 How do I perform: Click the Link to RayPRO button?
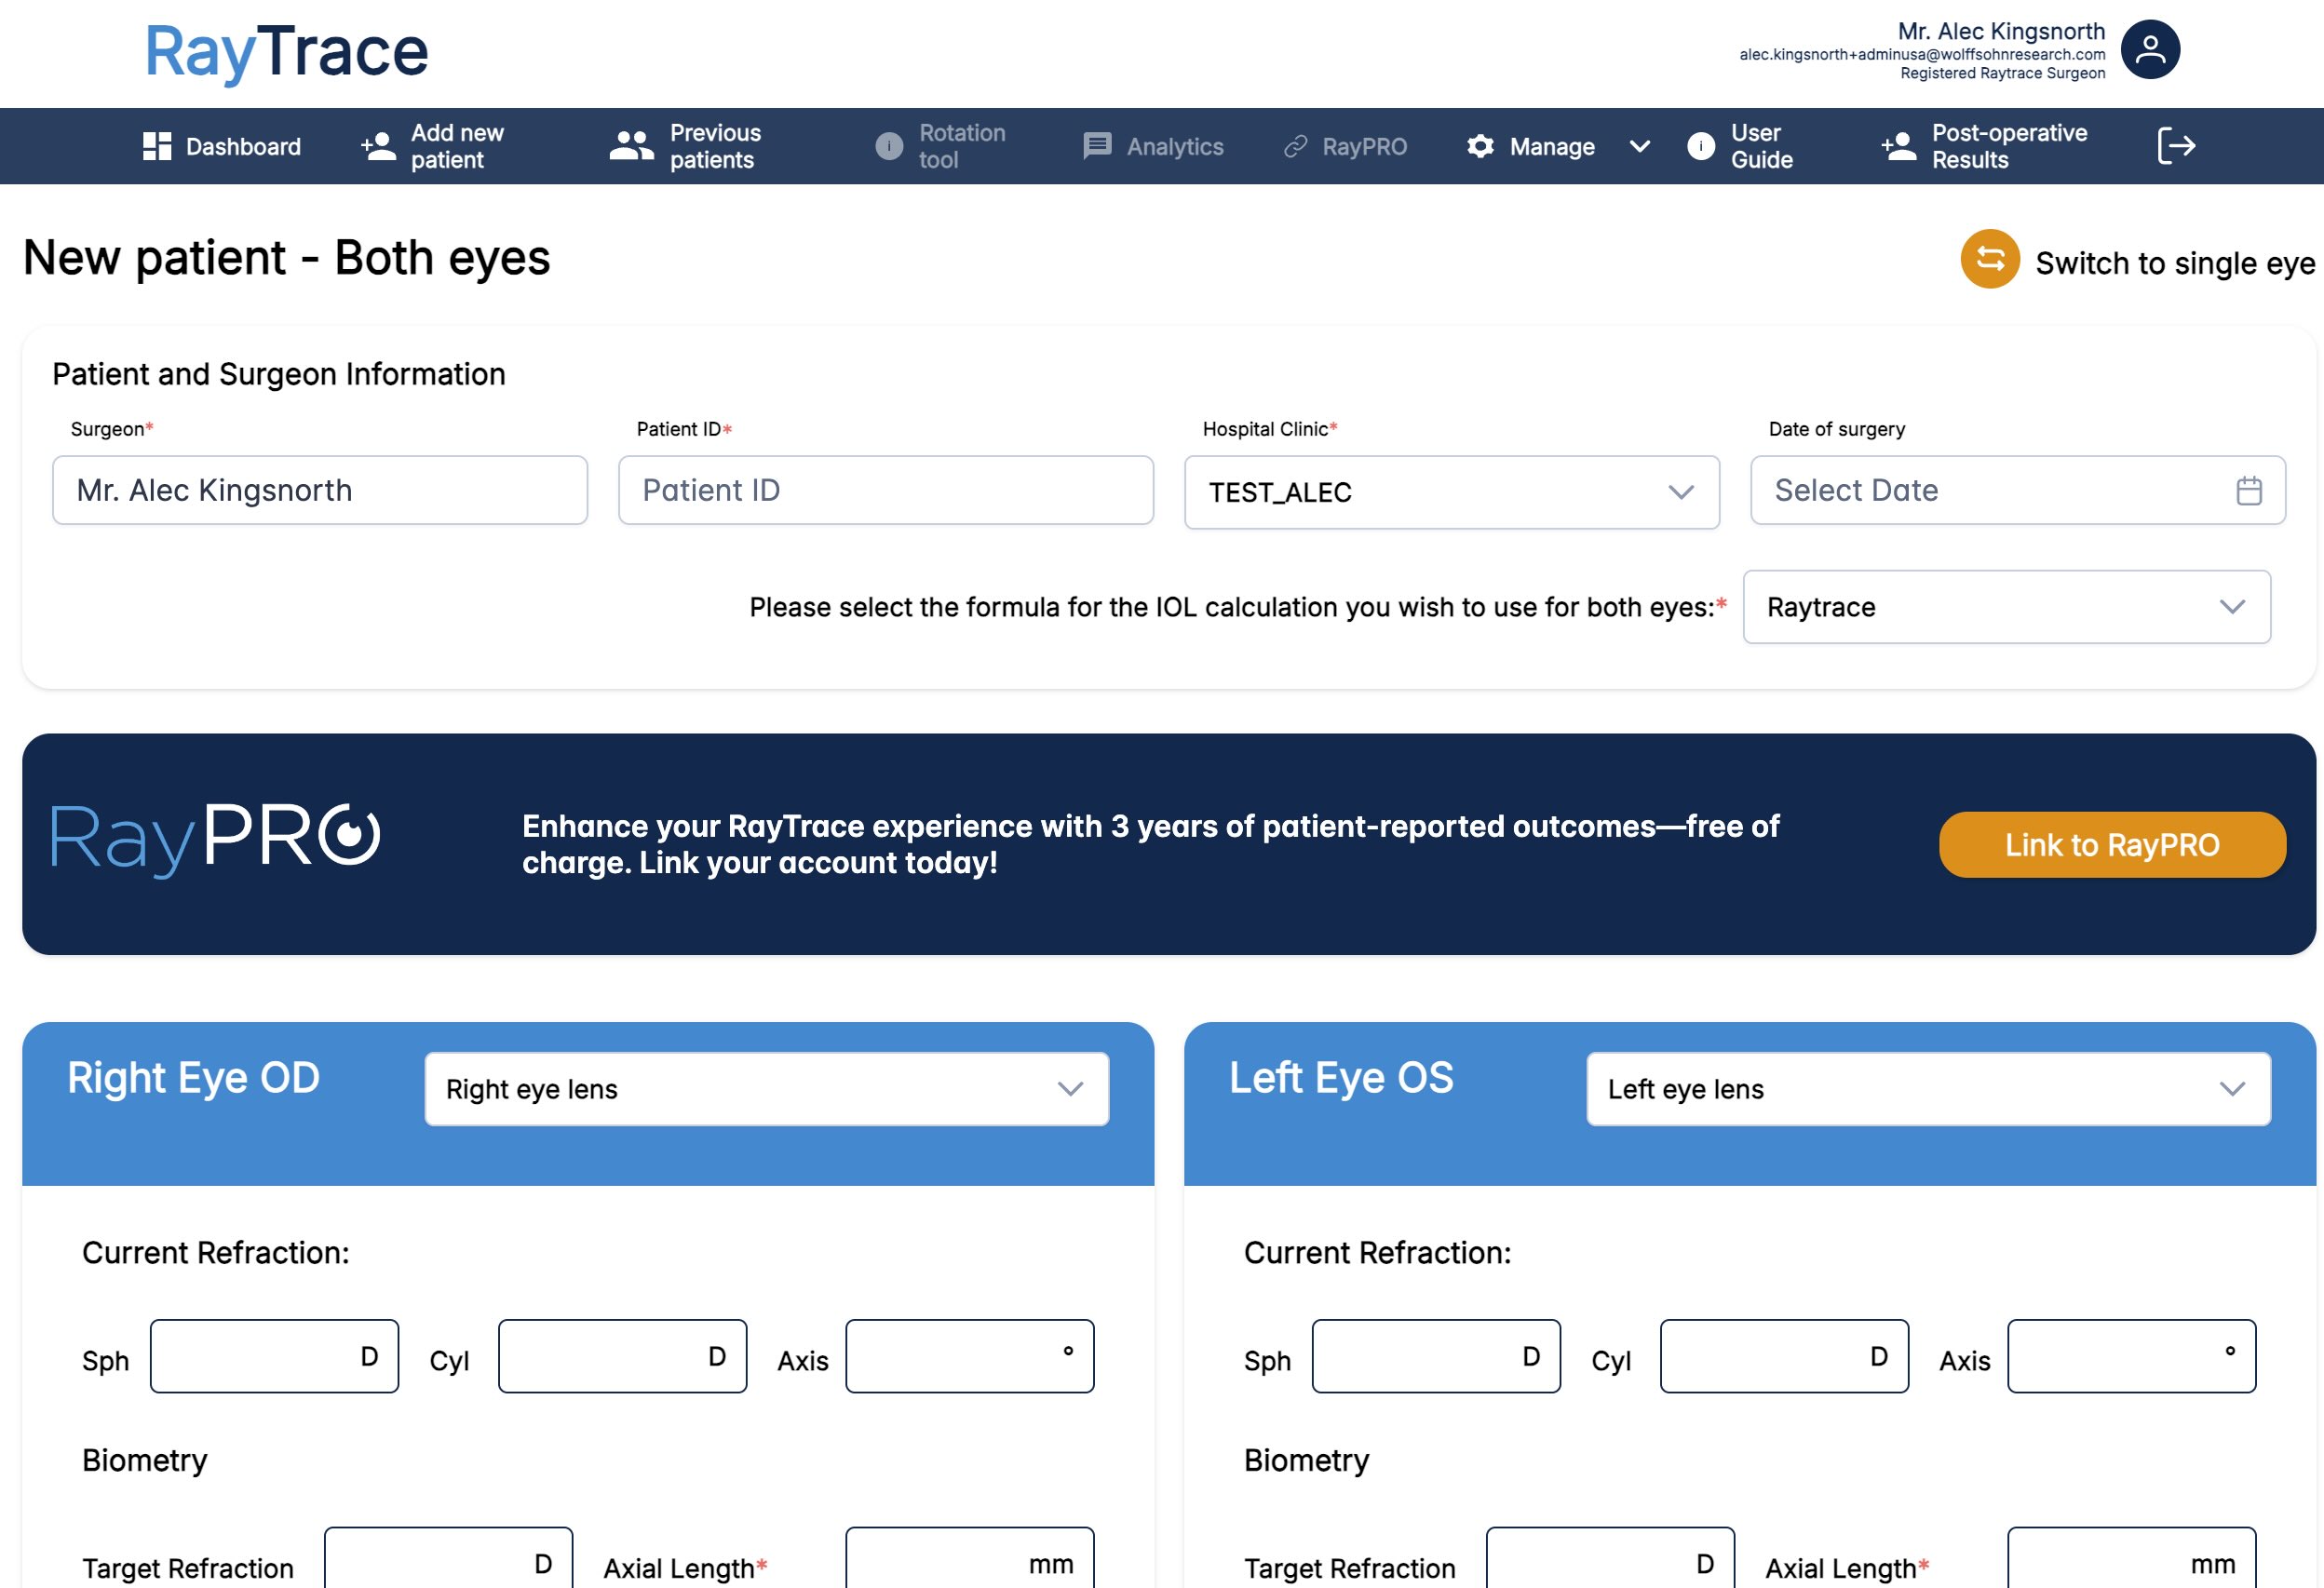2110,844
